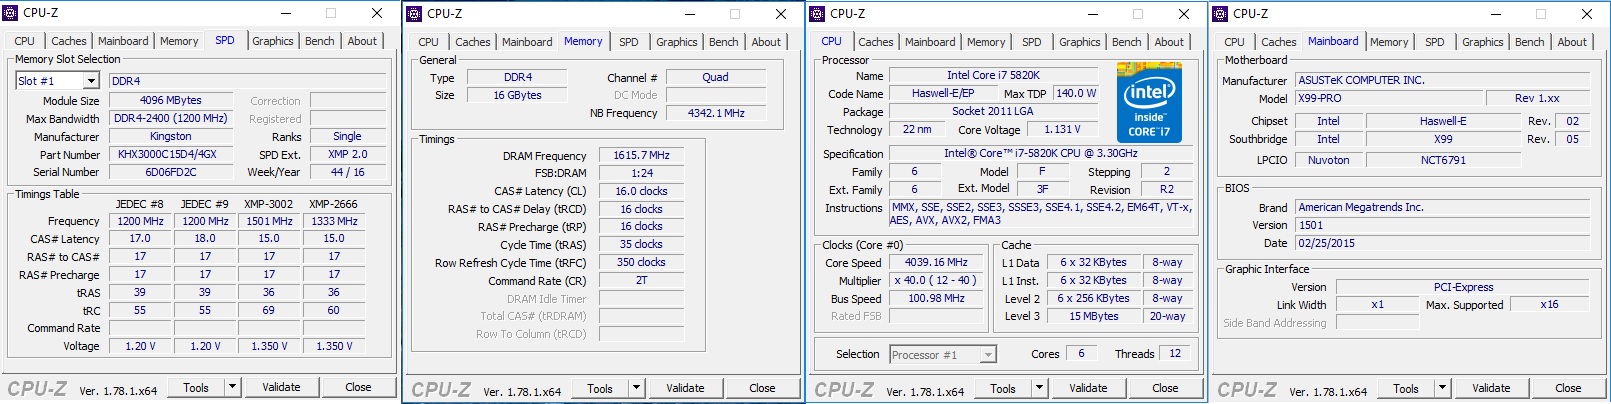The height and width of the screenshot is (404, 1611).
Task: Open Mainboard tab in SPD window
Action: click(123, 41)
